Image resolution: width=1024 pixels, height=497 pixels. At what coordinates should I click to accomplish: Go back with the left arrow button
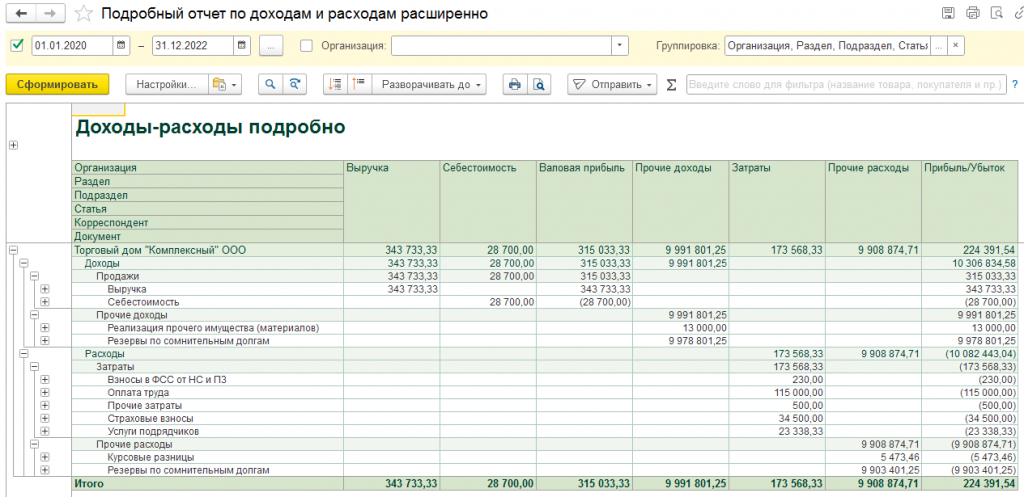(21, 13)
